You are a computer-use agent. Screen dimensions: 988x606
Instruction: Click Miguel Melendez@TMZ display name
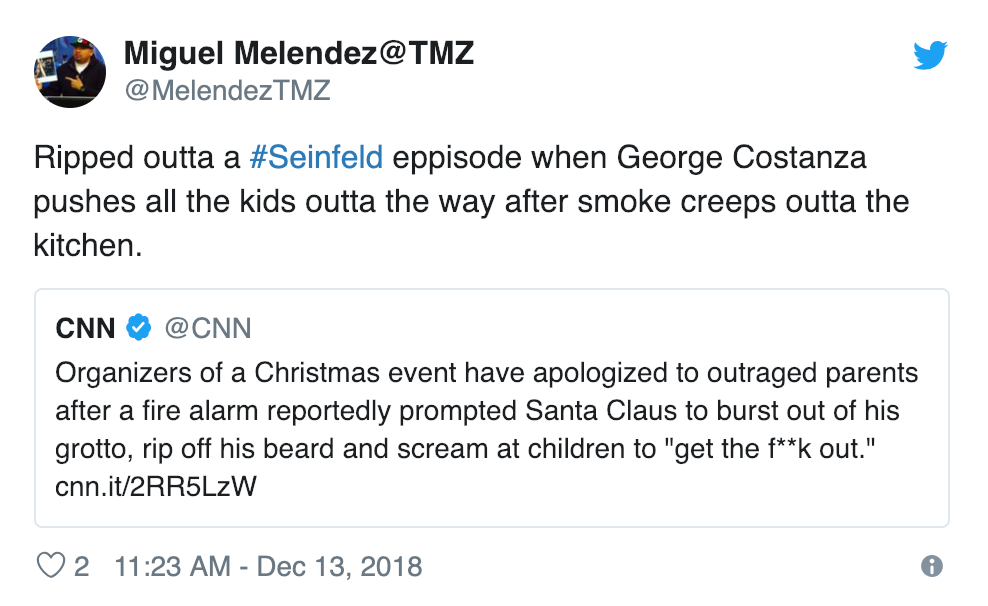point(298,54)
